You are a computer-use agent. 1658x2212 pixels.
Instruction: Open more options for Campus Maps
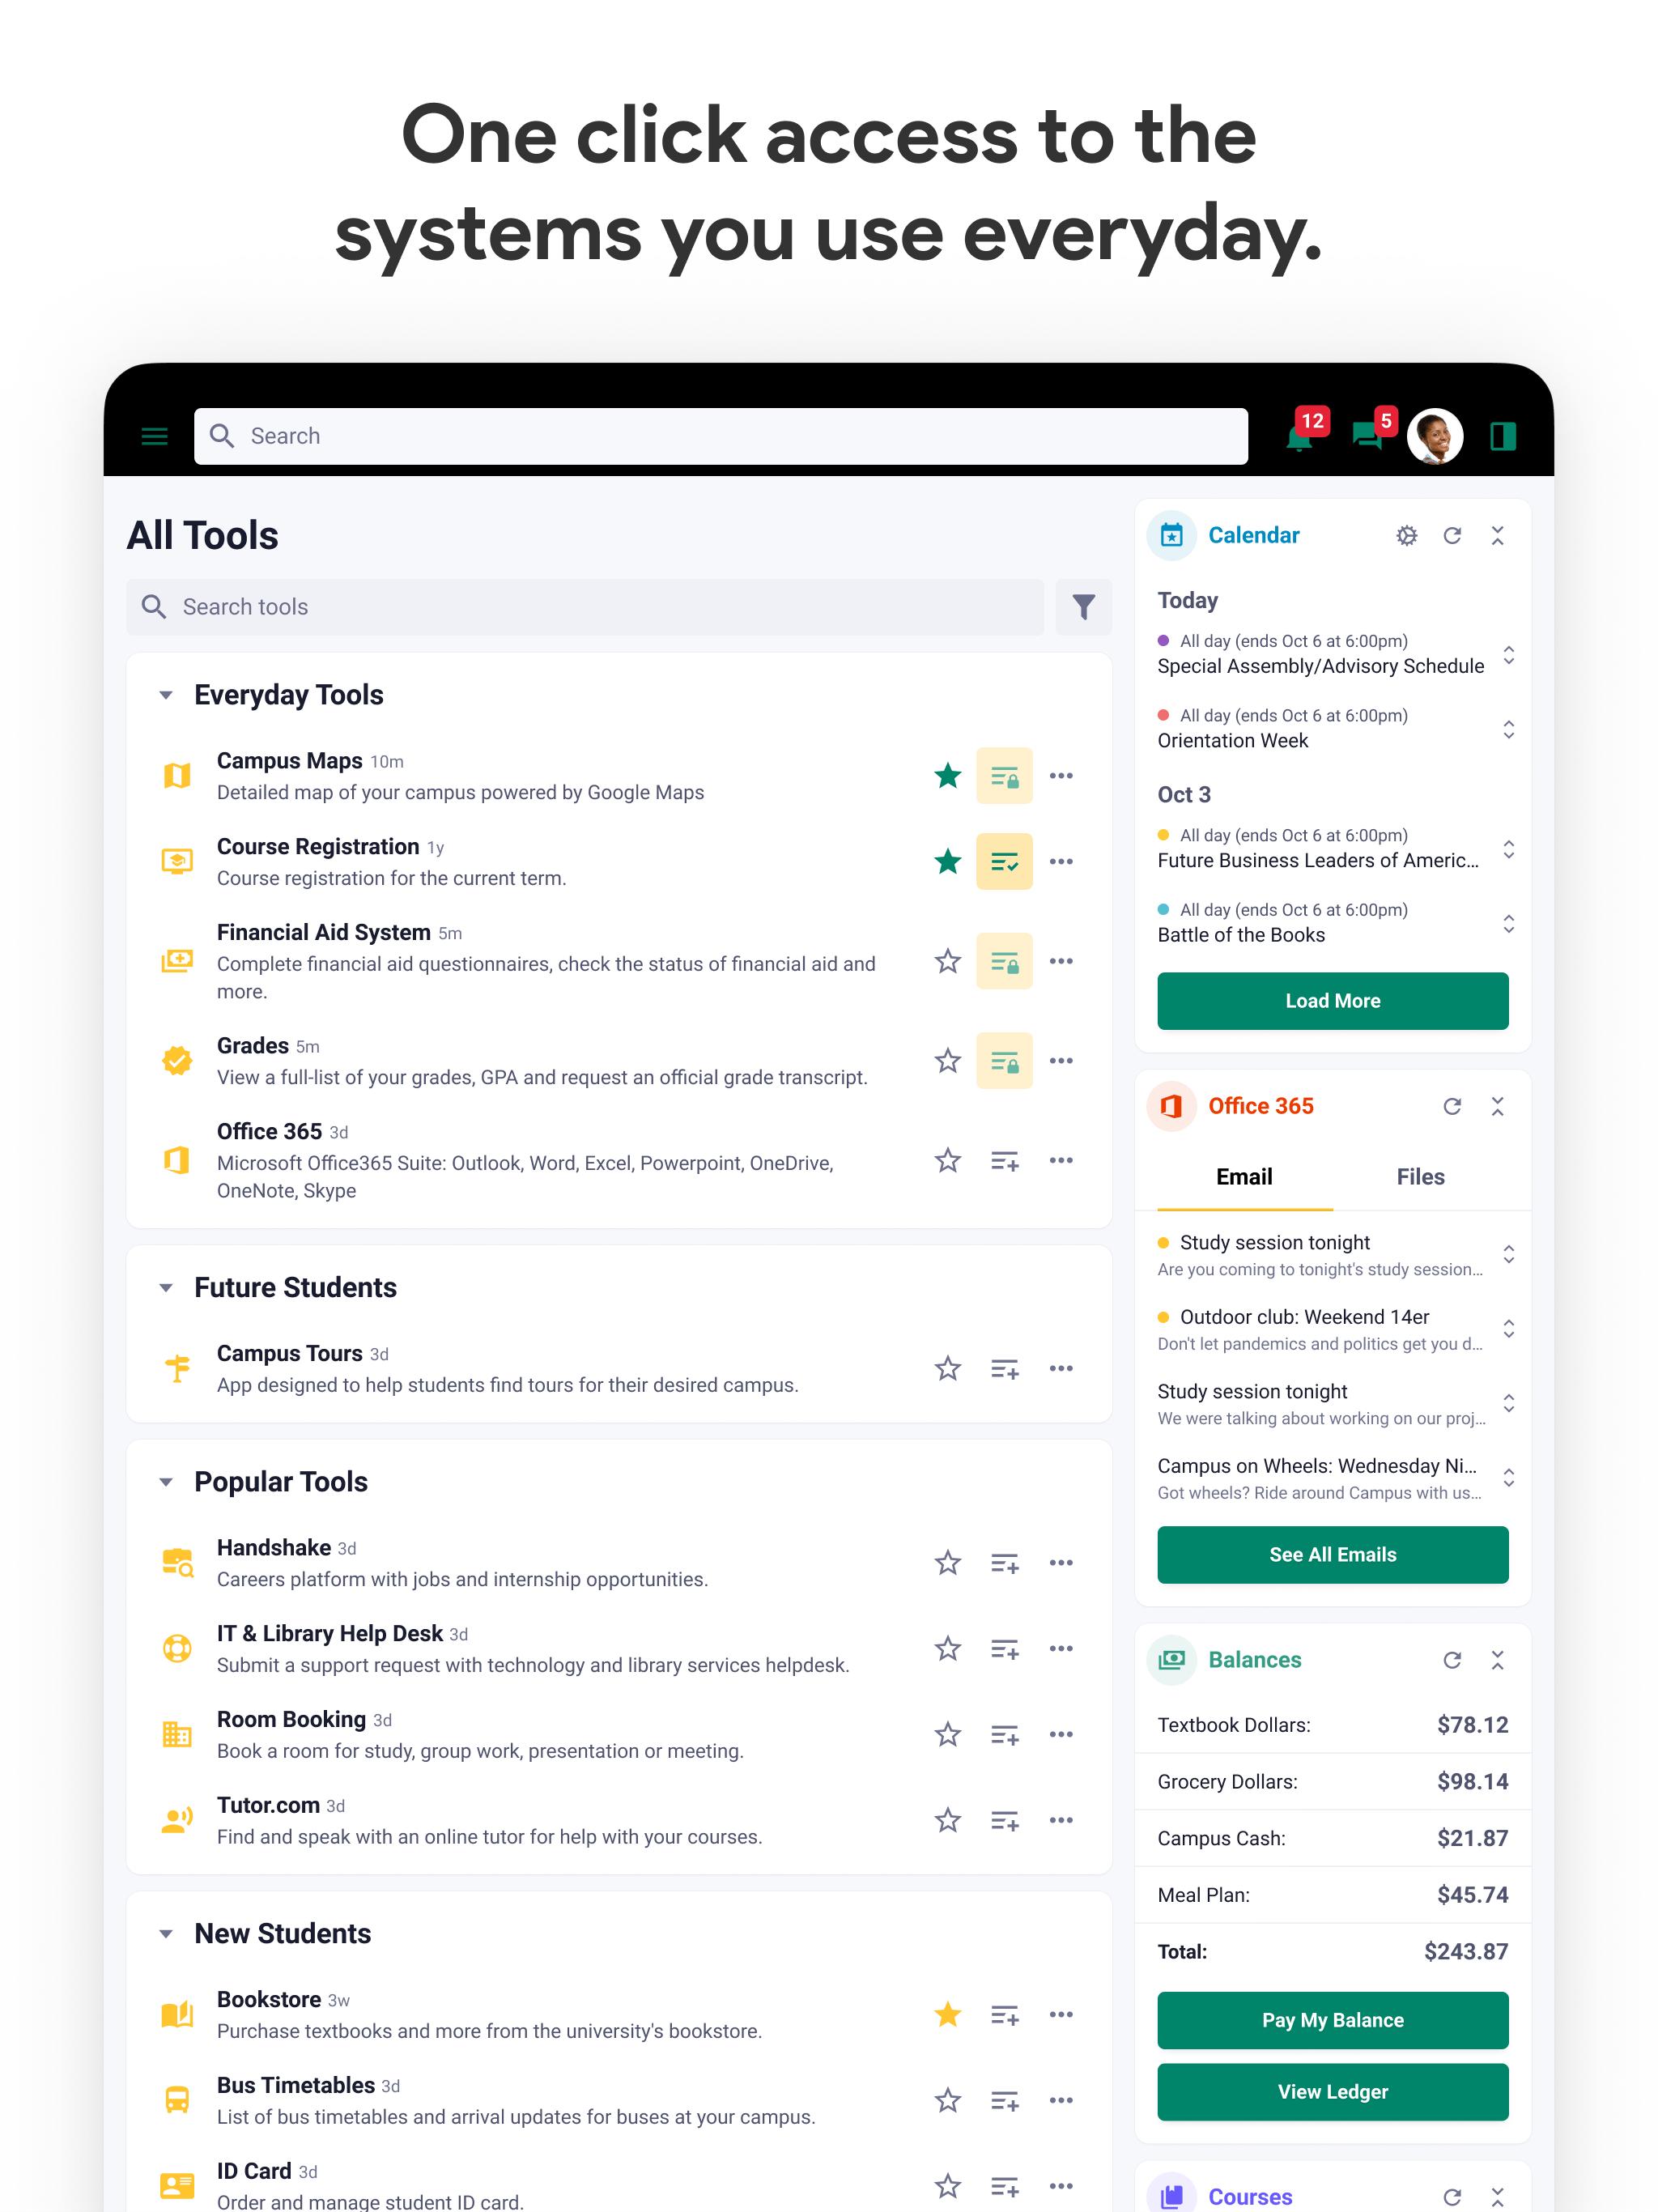(x=1061, y=776)
